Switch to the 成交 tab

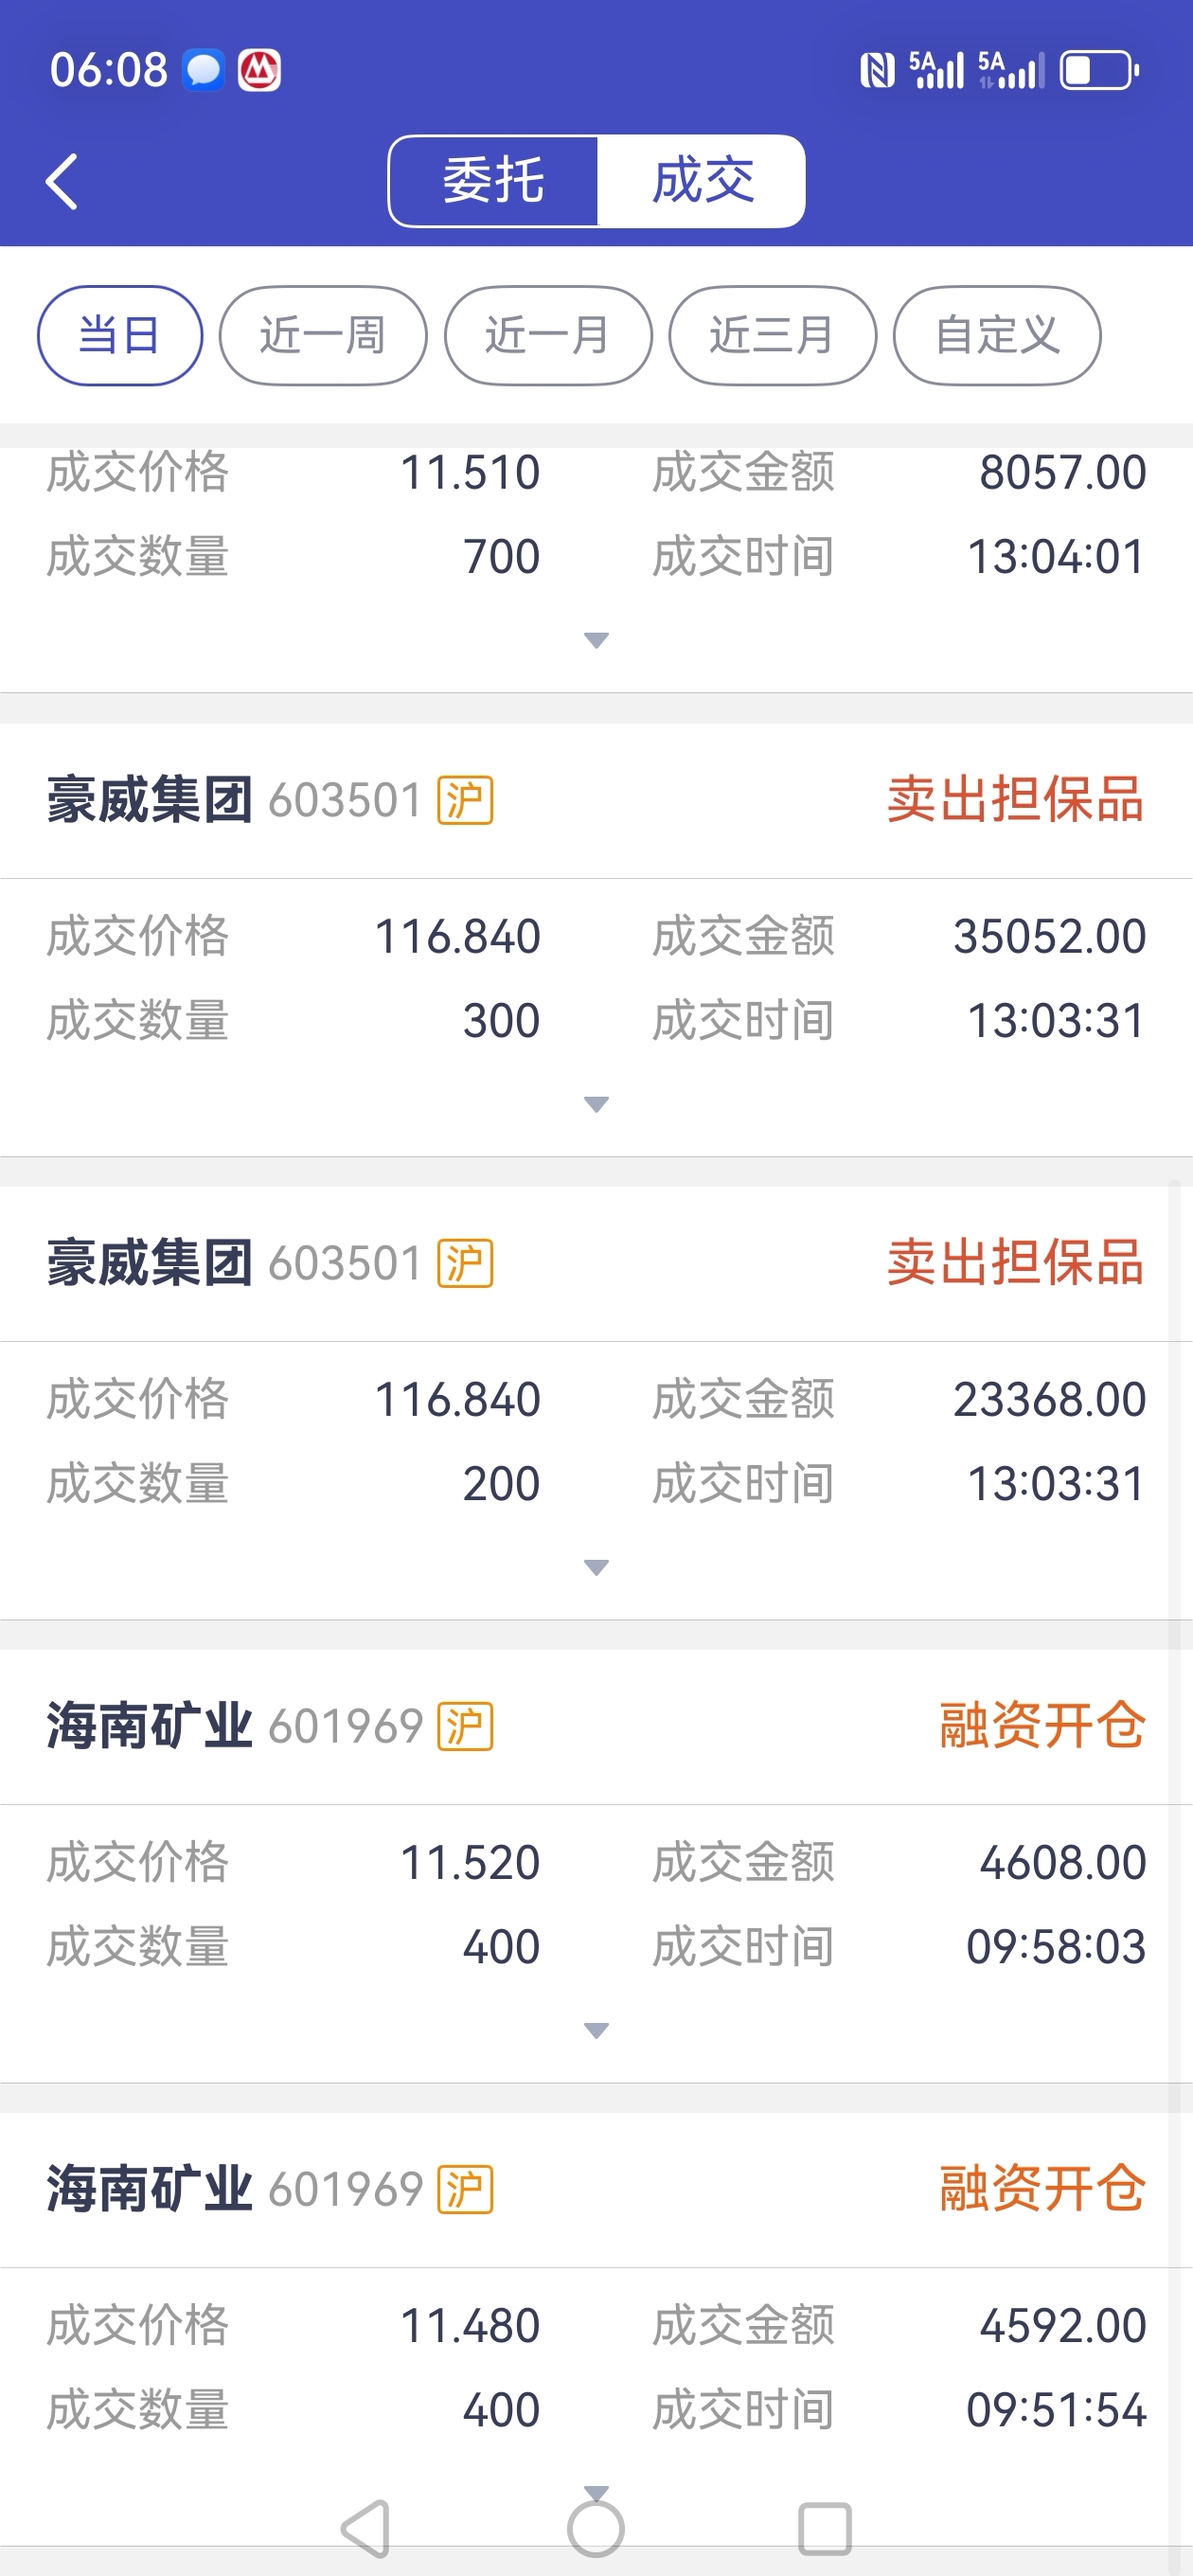pos(702,182)
